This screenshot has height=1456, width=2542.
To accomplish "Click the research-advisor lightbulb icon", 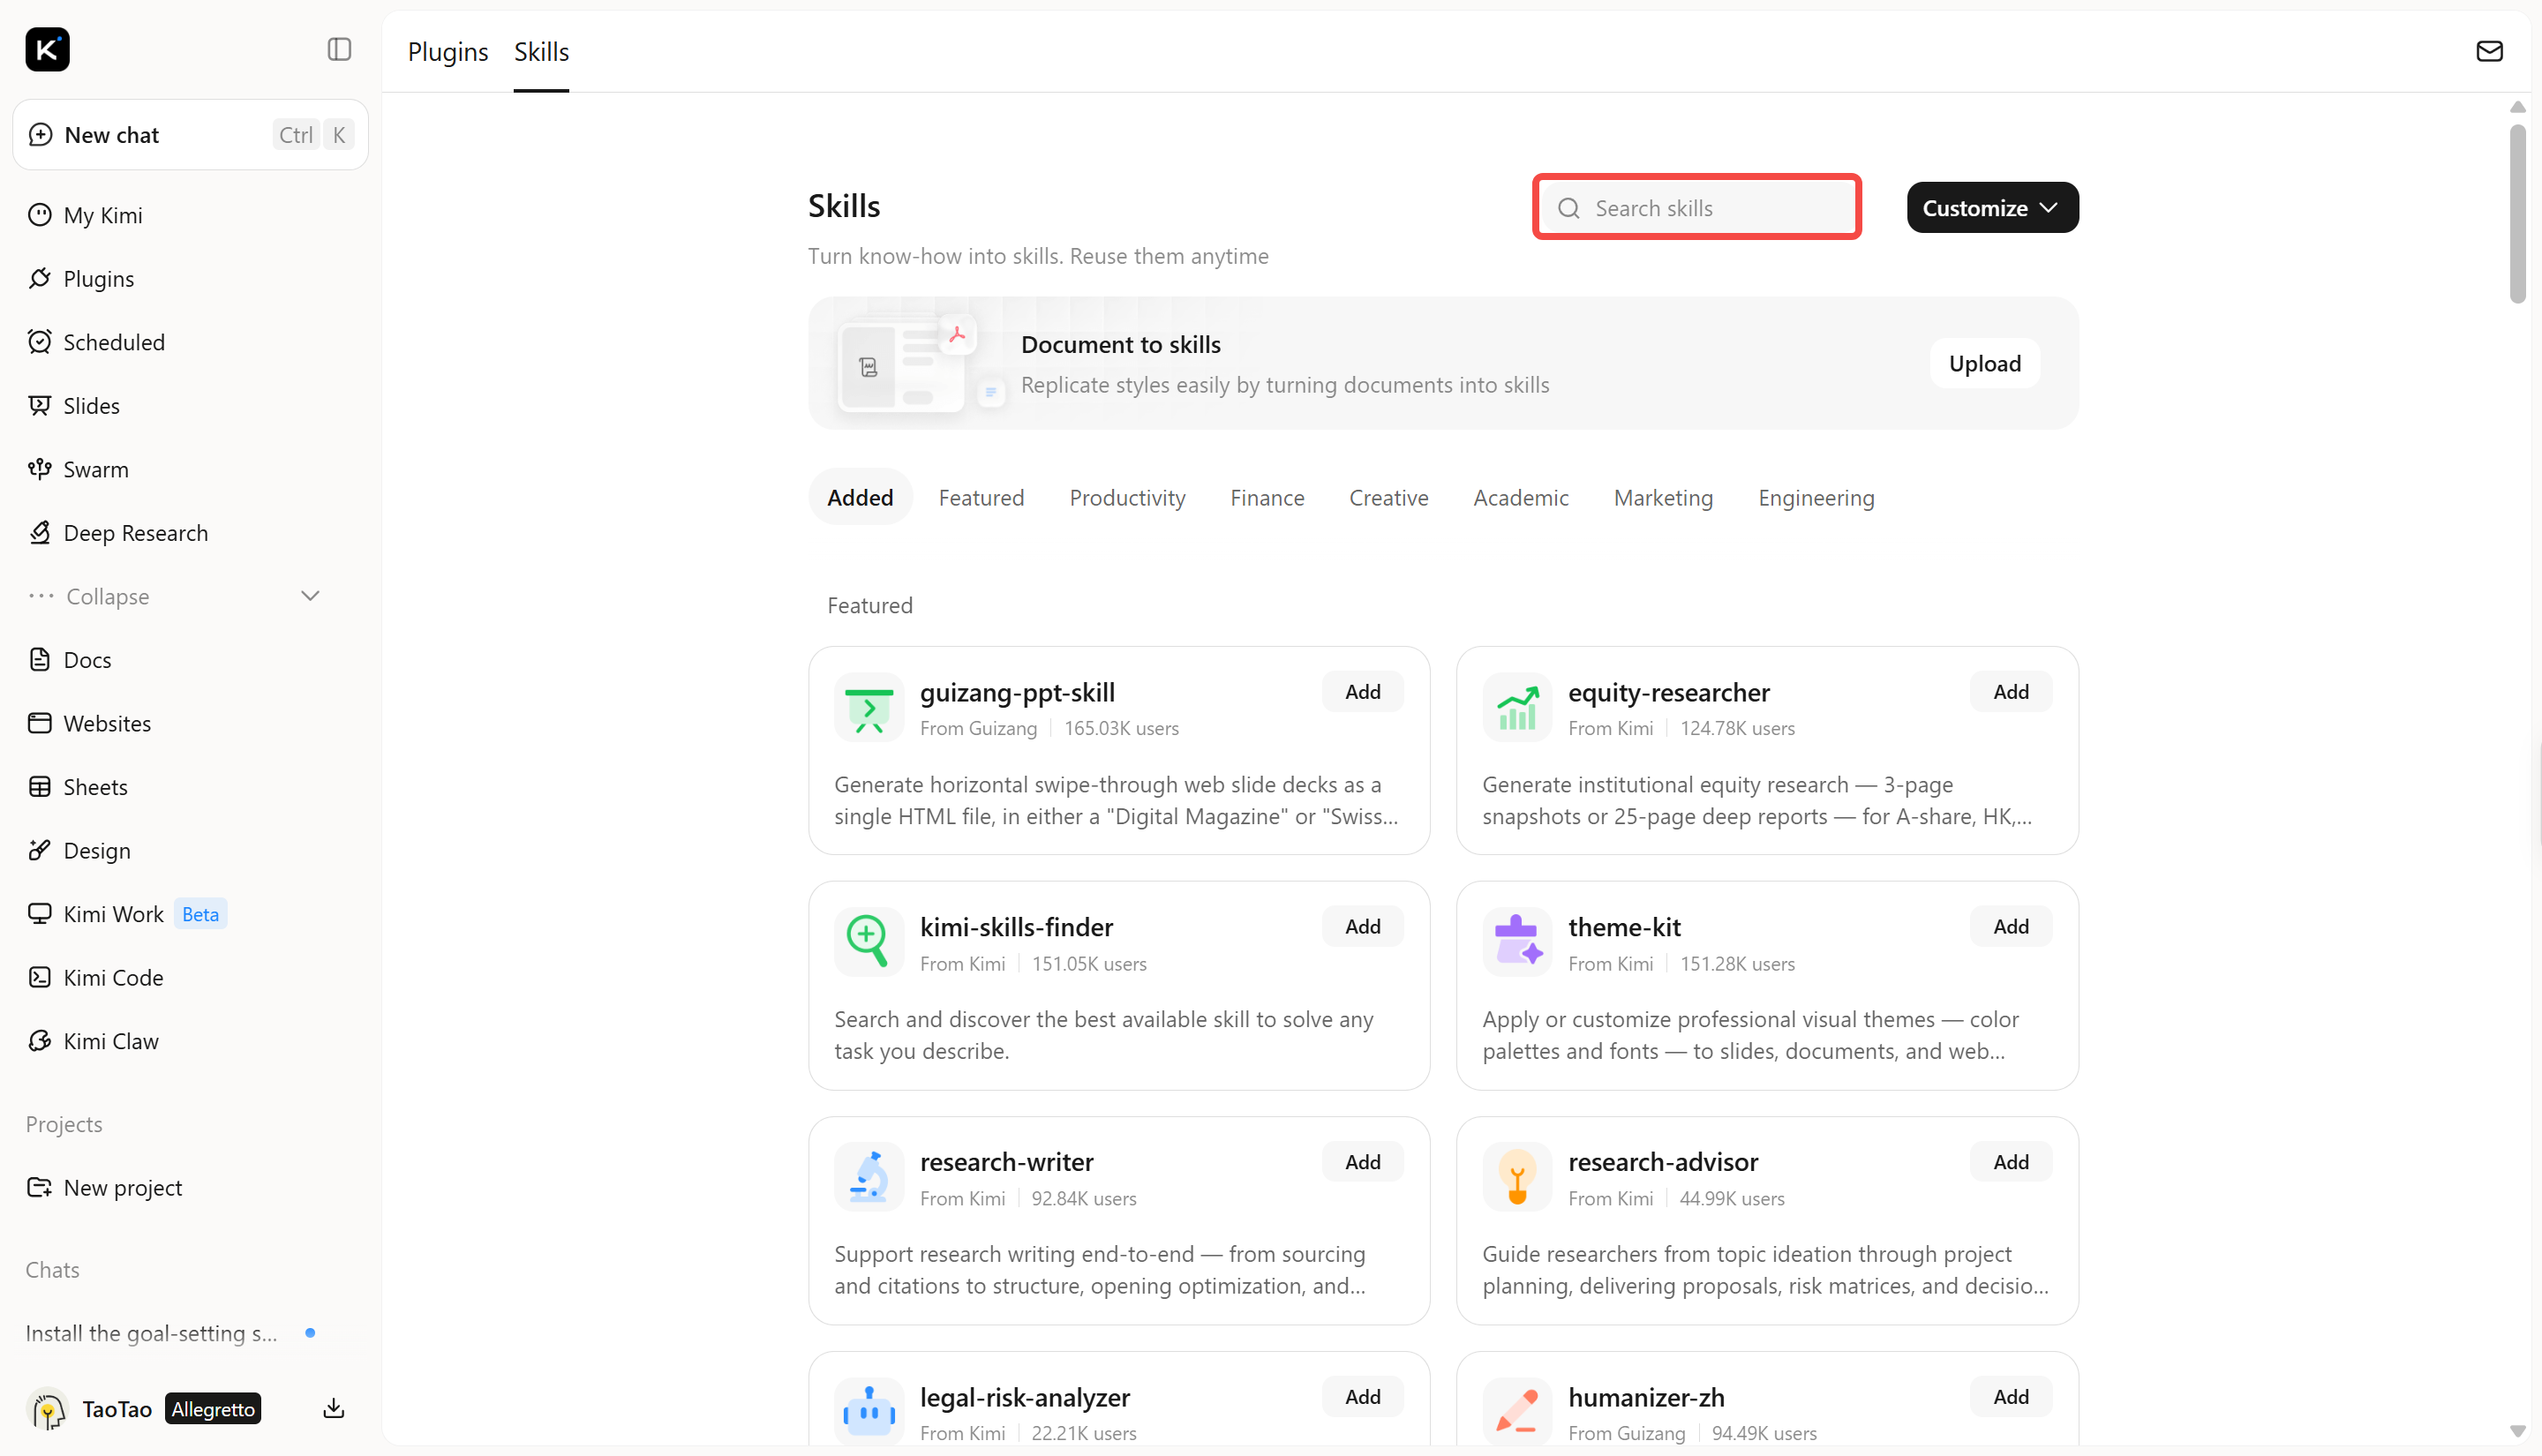I will [1517, 1178].
